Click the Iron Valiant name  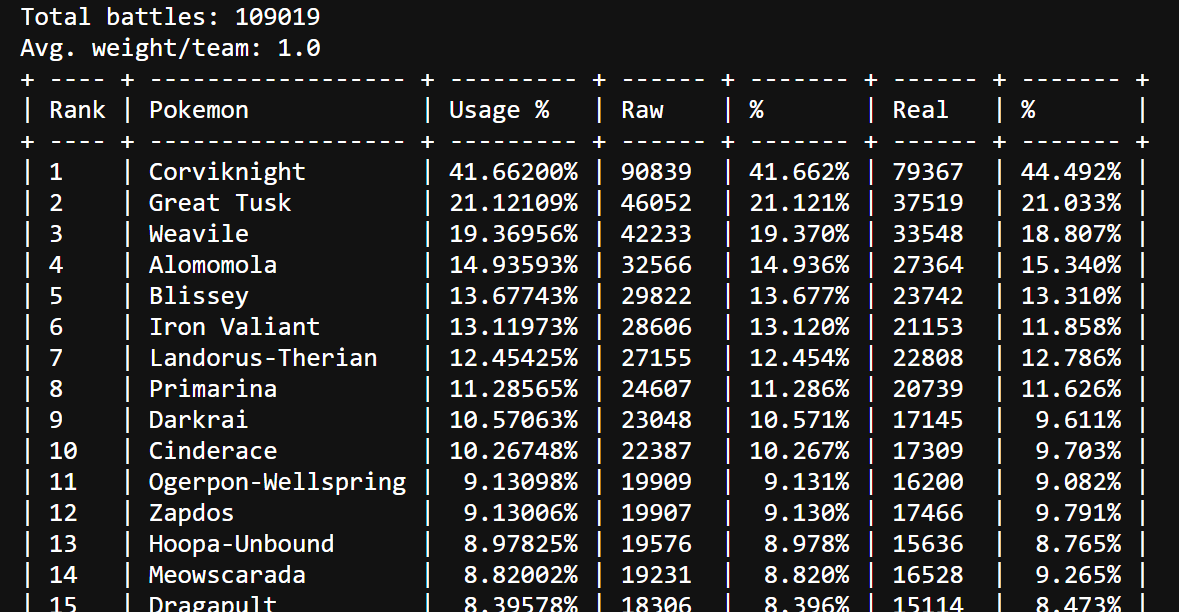tap(234, 327)
